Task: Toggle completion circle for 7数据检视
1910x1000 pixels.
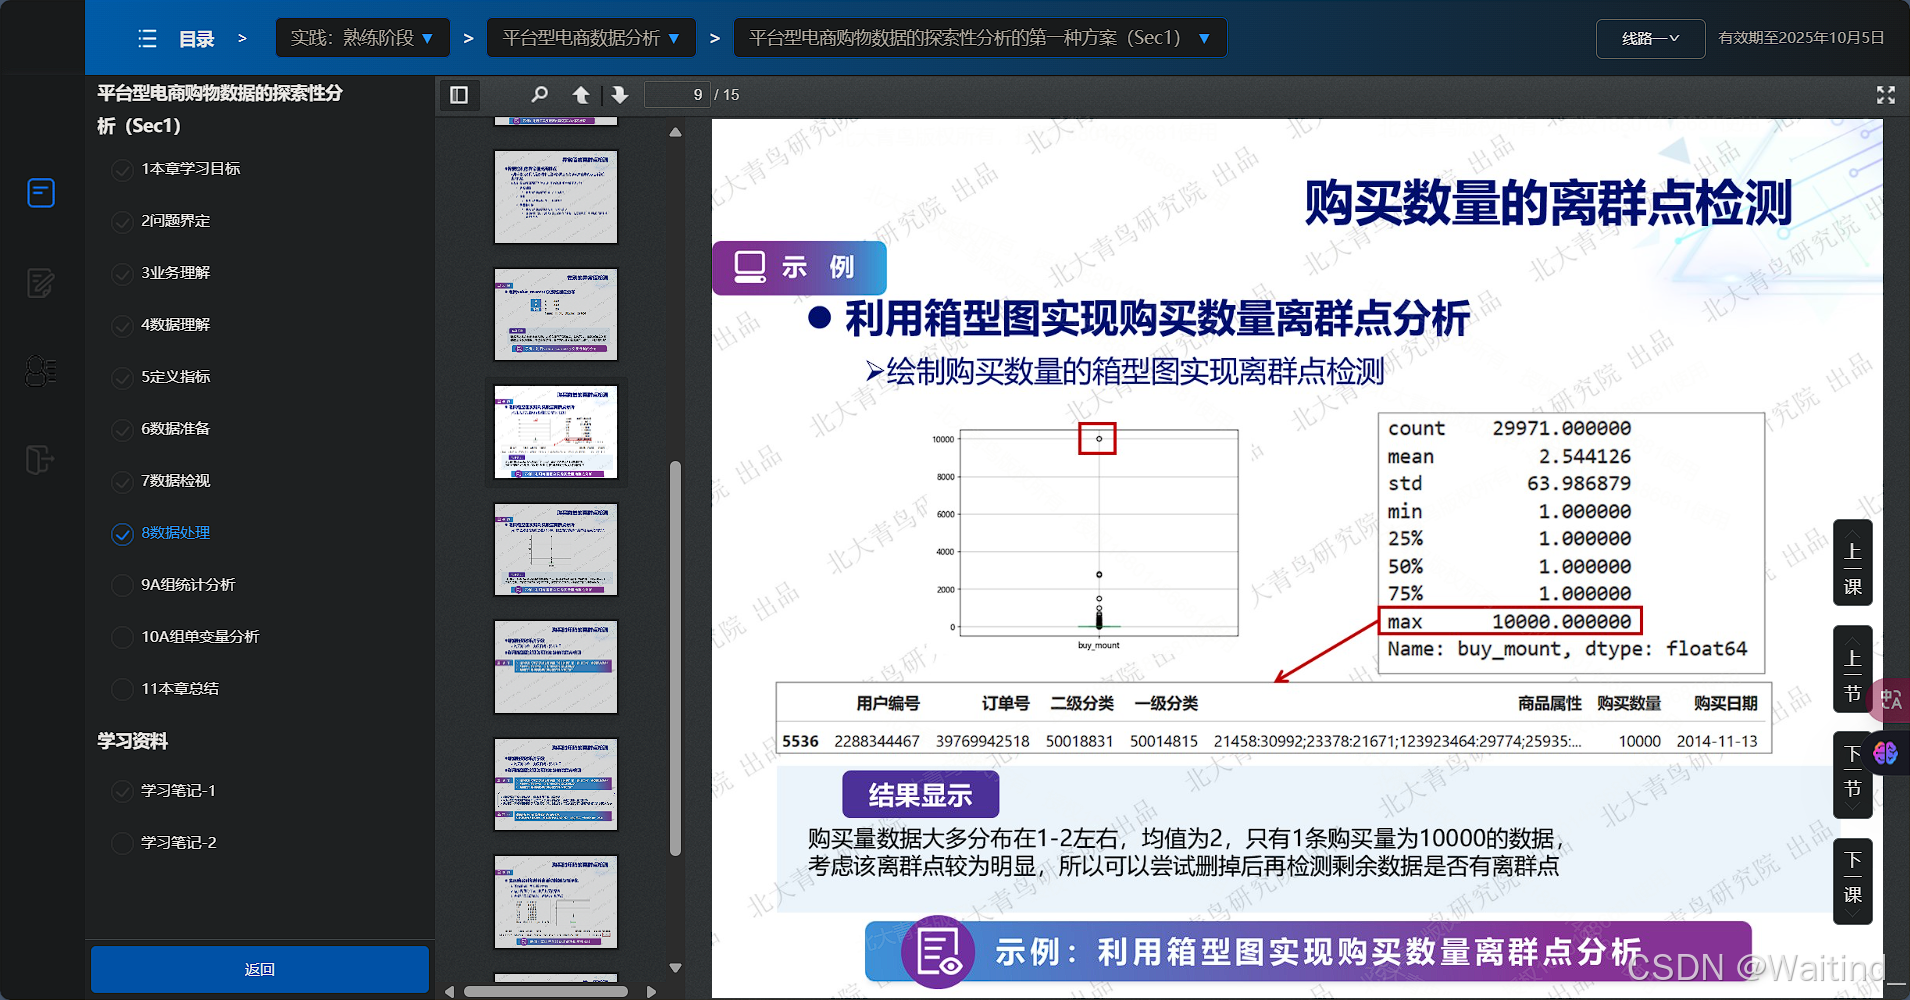Action: click(122, 482)
